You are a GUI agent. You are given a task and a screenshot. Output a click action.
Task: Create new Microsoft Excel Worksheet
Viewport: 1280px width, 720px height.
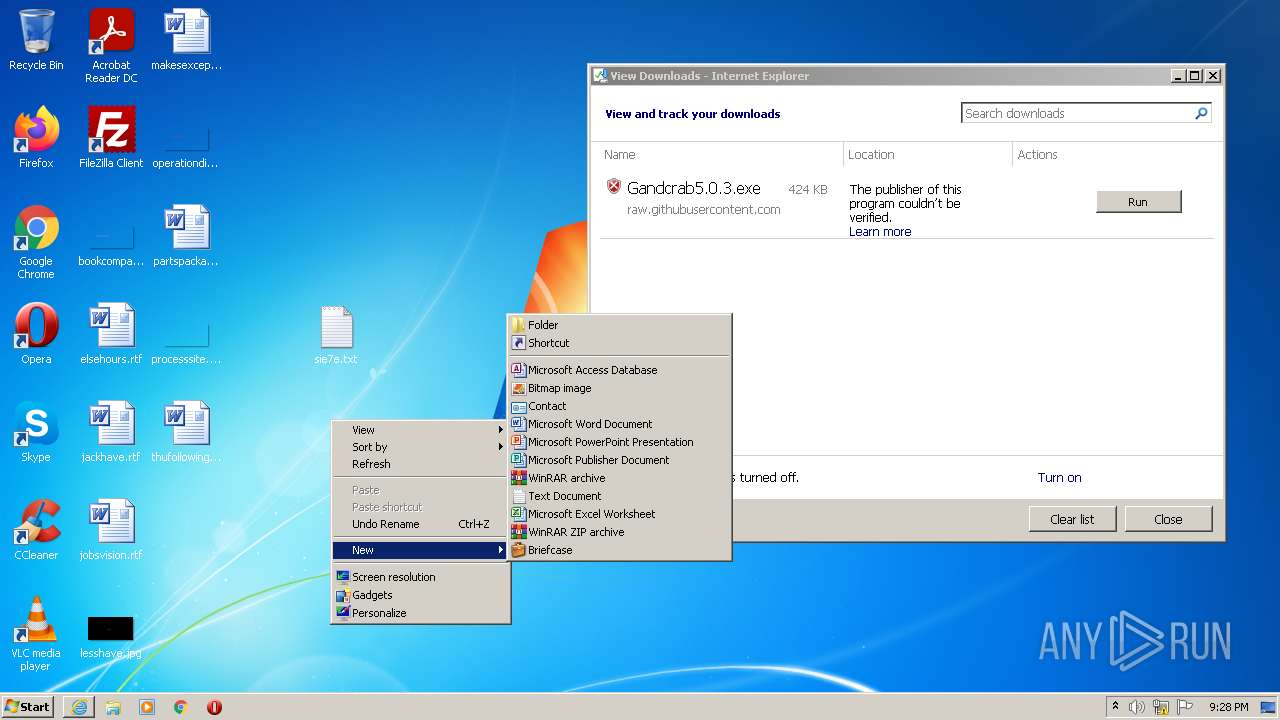tap(620, 514)
